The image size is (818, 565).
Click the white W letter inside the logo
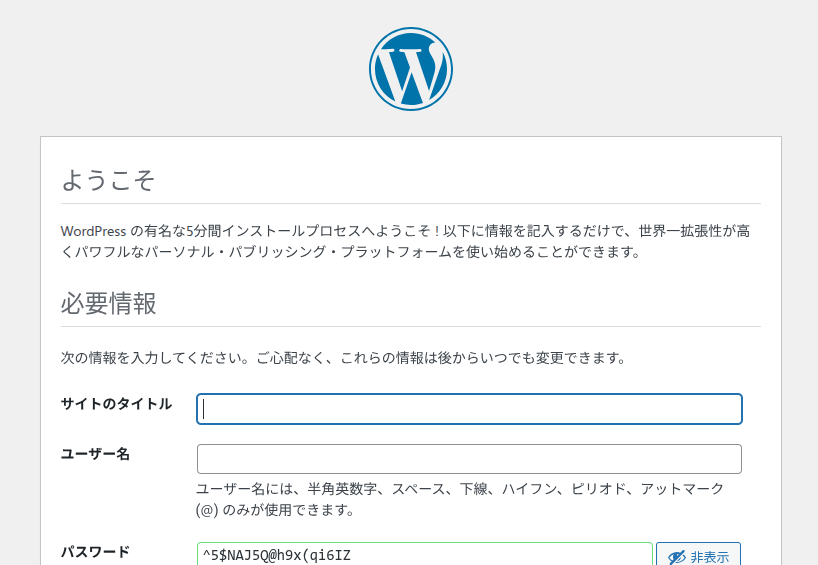pos(411,72)
